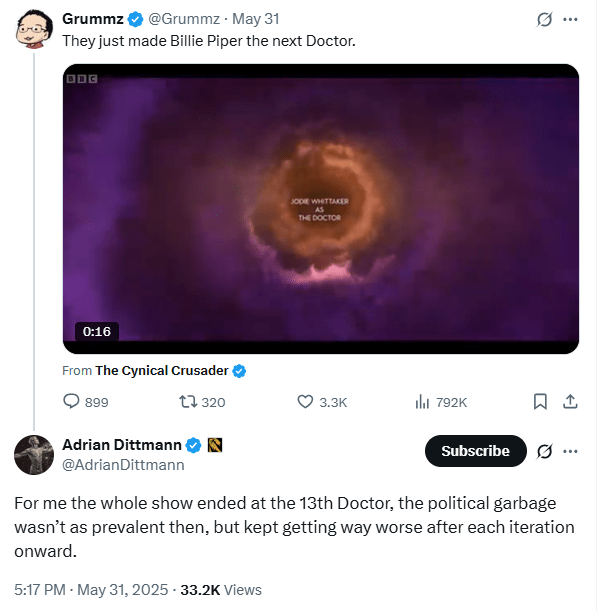View analytics showing 792K views
Image resolution: width=608 pixels, height=611 pixels.
[x=422, y=402]
